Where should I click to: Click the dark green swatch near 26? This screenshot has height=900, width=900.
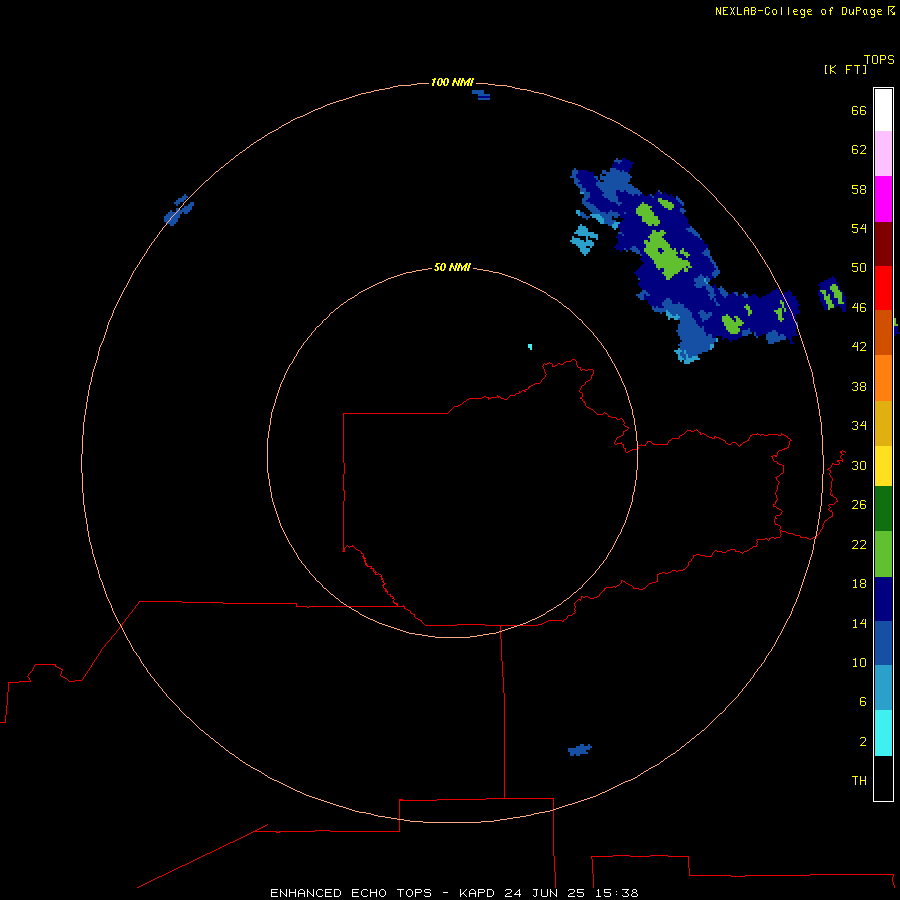883,509
